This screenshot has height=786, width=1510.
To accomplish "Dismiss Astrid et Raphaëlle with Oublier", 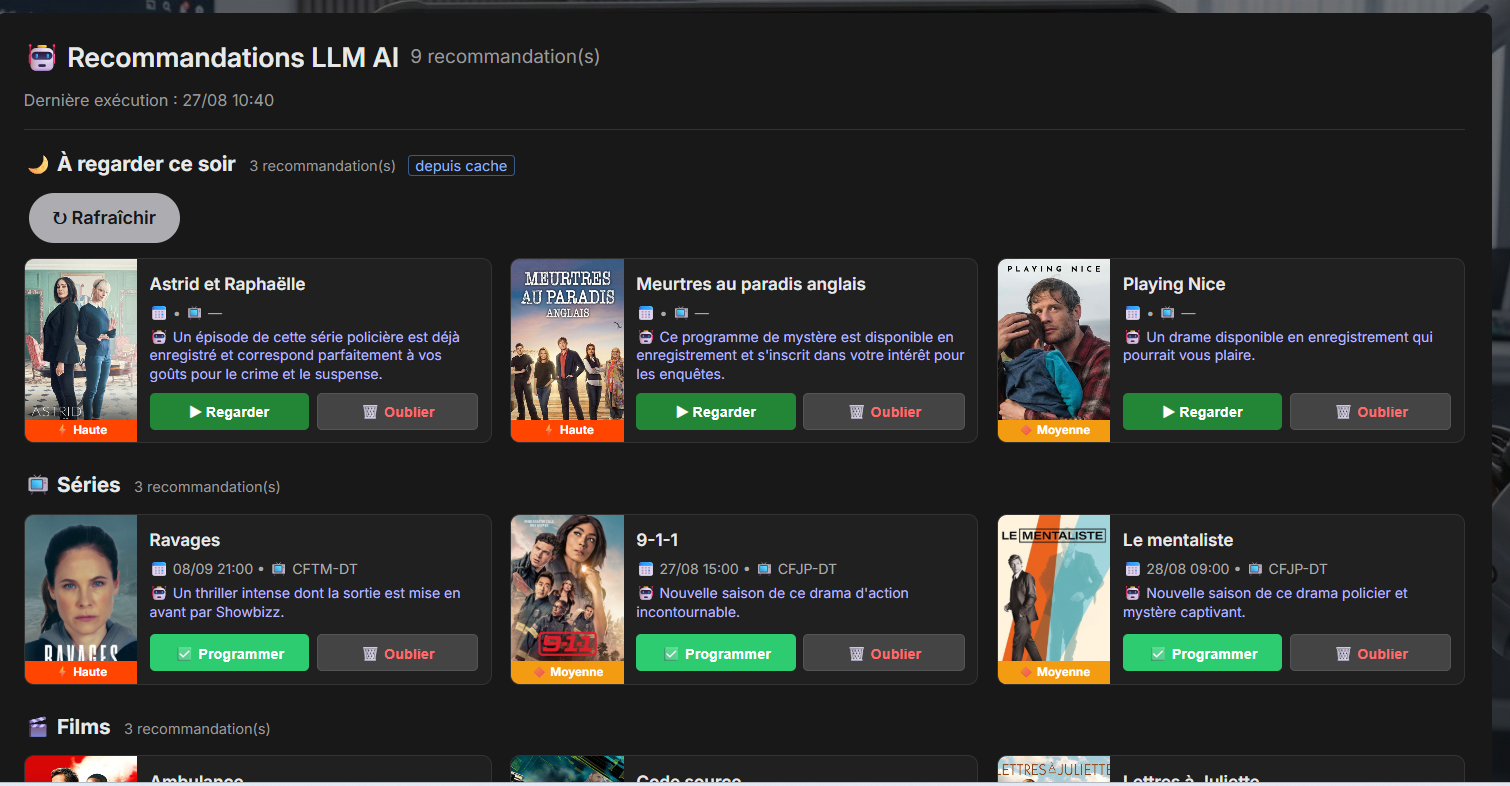I will [x=397, y=412].
